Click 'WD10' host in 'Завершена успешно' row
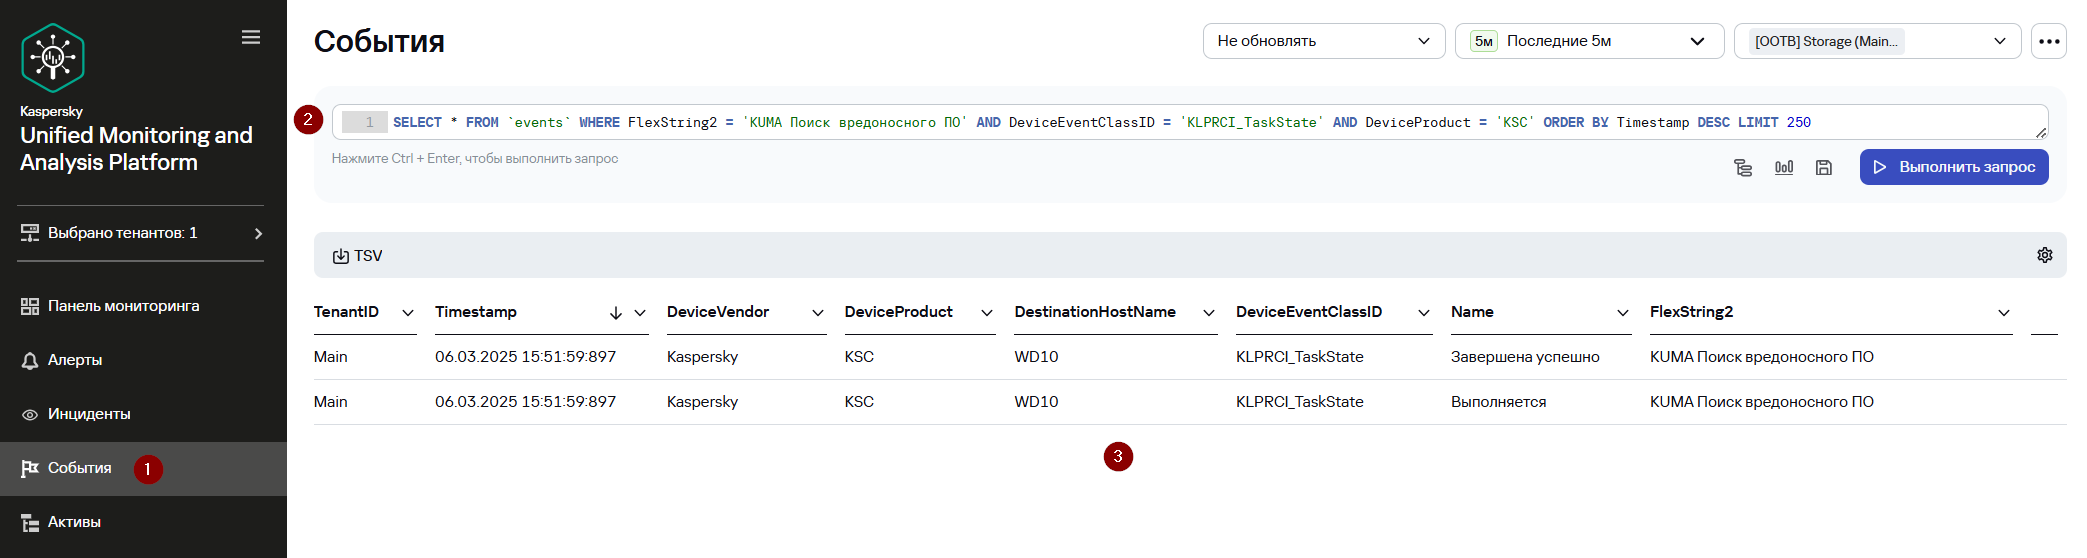 tap(1036, 357)
